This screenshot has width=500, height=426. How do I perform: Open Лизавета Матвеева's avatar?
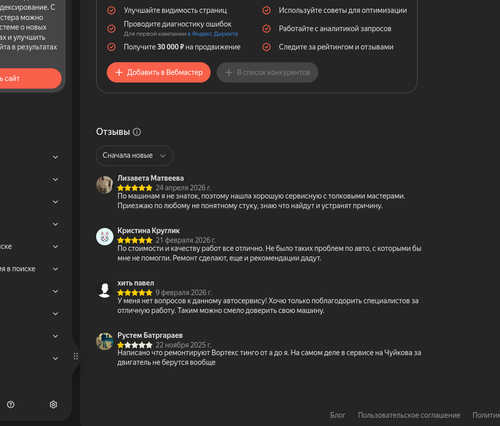pos(105,185)
